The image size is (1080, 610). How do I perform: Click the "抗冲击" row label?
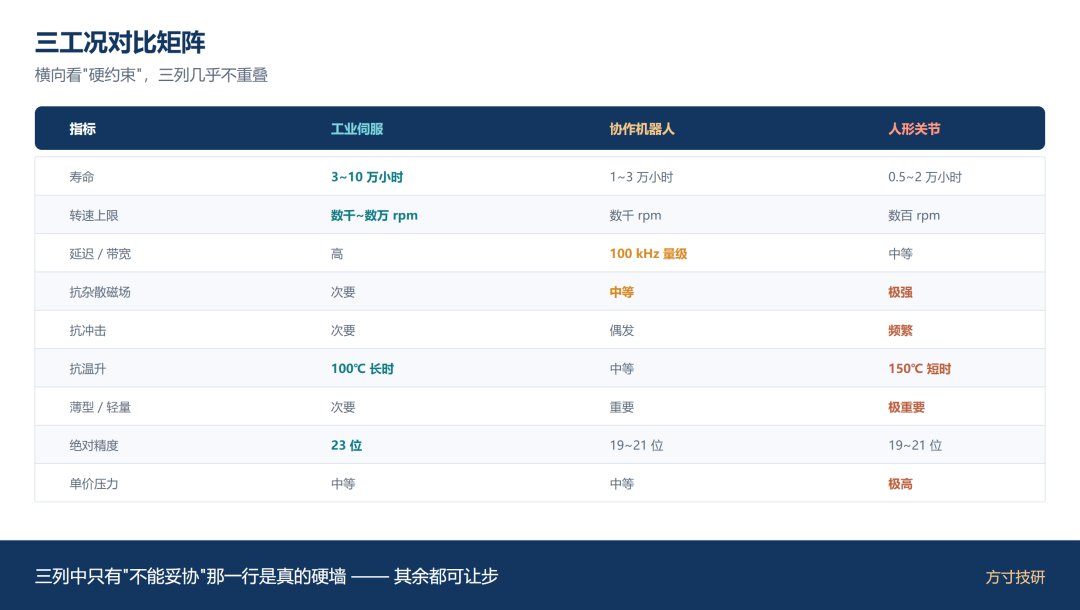tap(88, 330)
